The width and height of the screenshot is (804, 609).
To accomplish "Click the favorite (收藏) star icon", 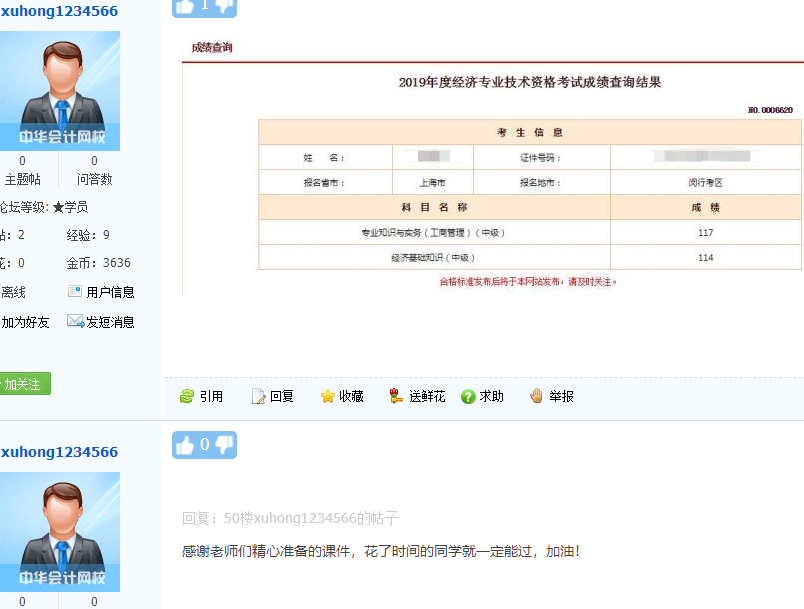I will tap(328, 396).
